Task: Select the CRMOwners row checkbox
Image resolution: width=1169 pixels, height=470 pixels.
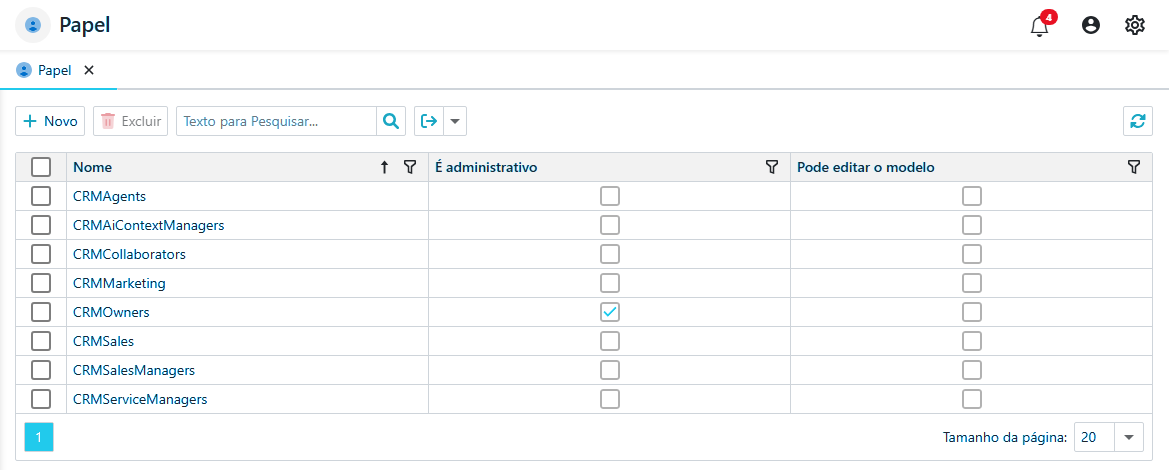Action: tap(41, 312)
